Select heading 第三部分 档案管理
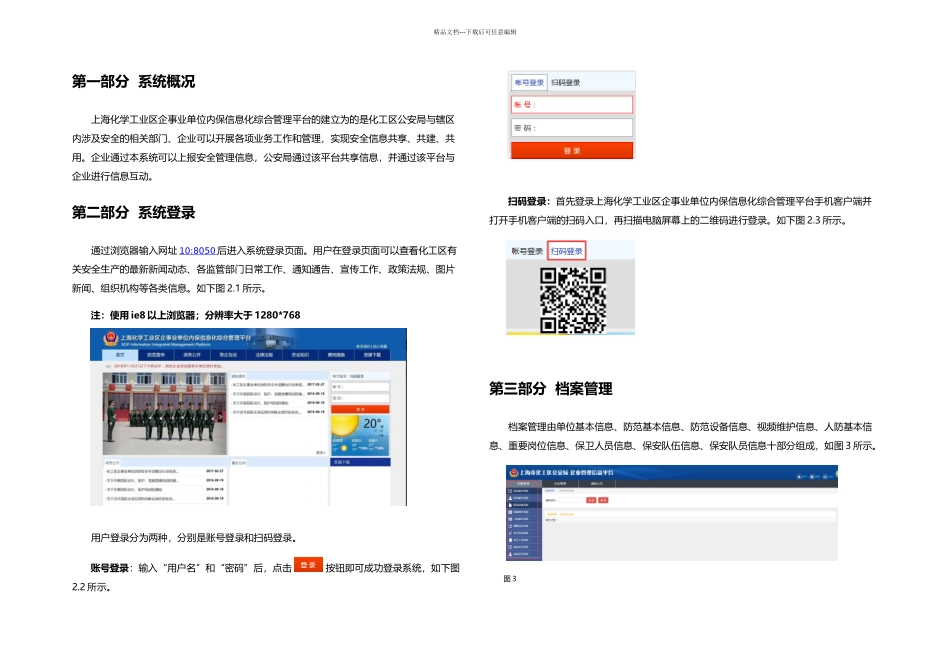This screenshot has height=672, width=950. [551, 388]
